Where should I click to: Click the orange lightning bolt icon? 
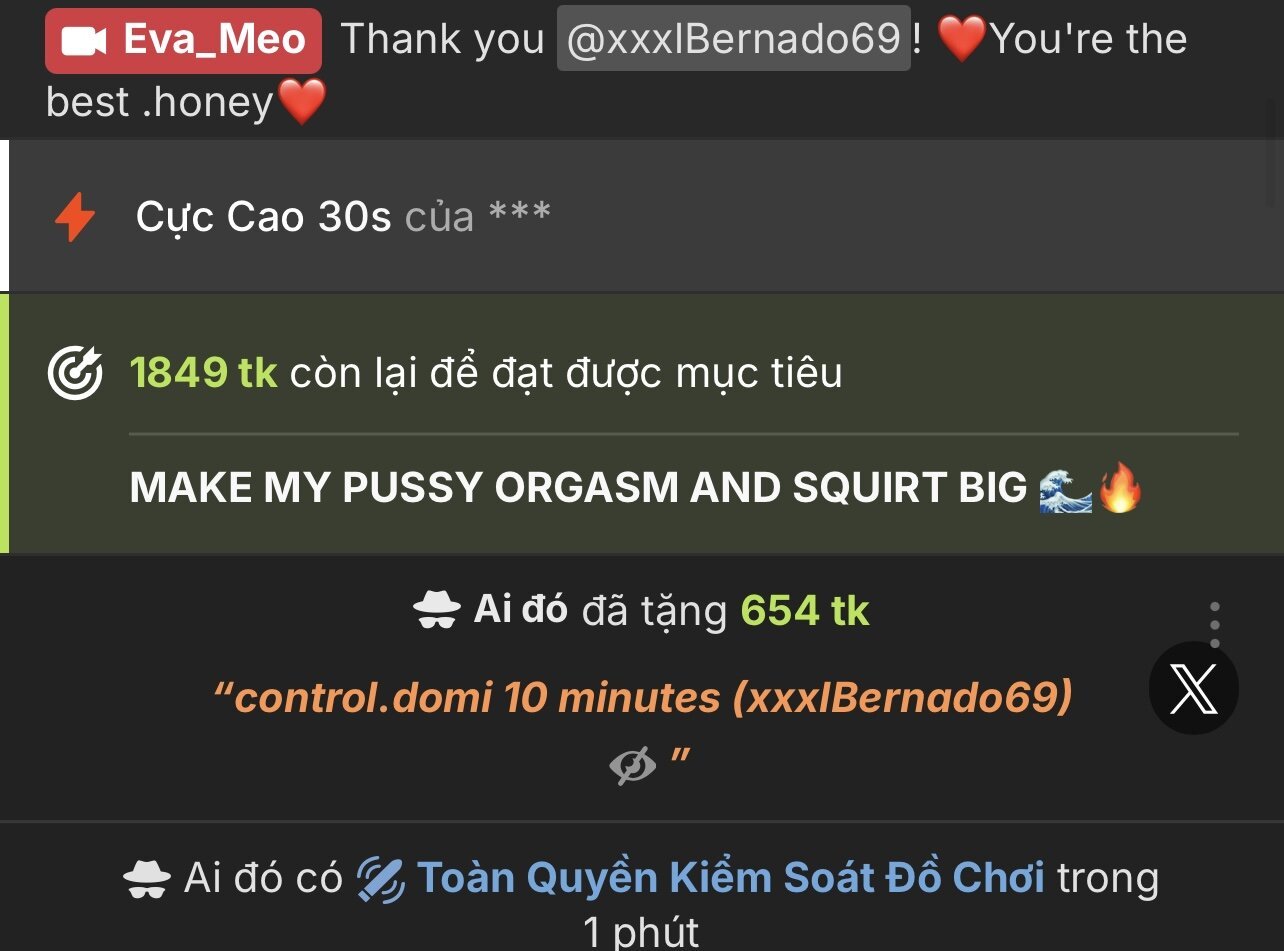point(75,217)
